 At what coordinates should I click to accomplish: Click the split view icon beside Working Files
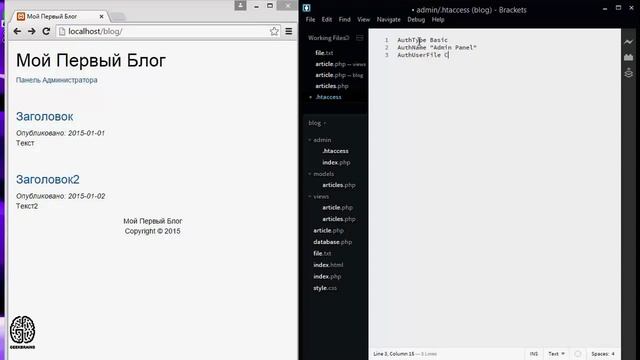(360, 38)
